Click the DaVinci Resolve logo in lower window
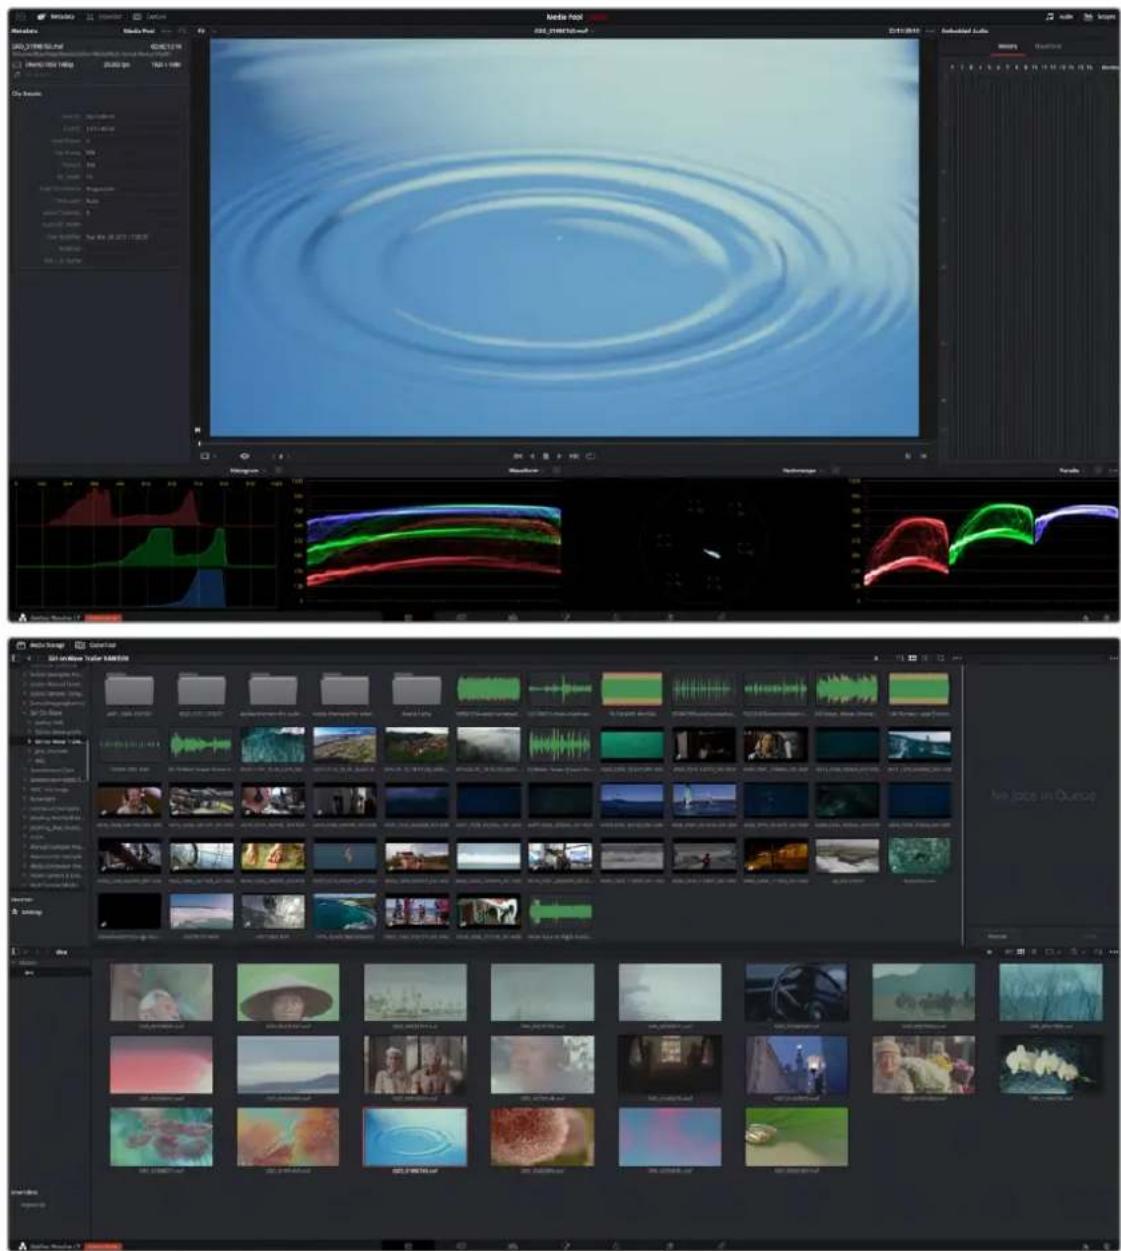This screenshot has height=1251, width=1121. point(24,1245)
